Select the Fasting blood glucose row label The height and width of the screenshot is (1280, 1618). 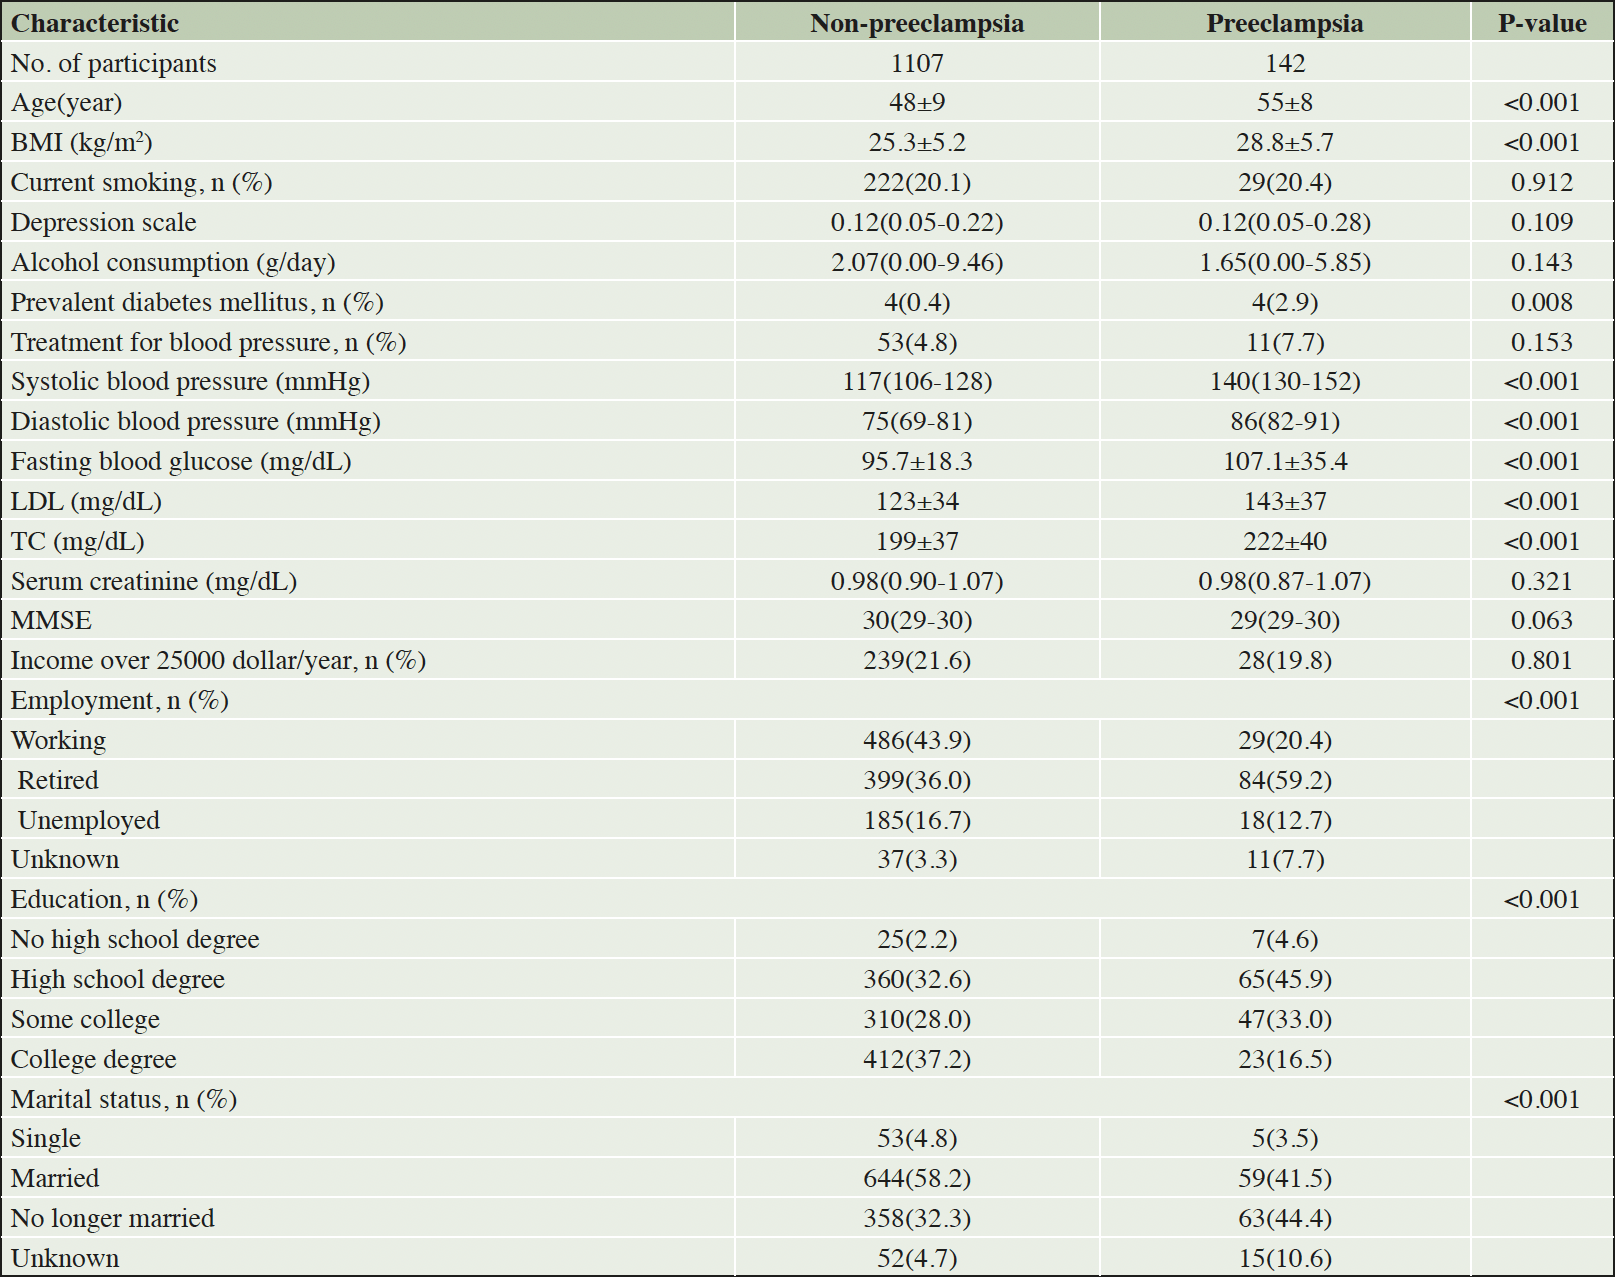click(181, 462)
